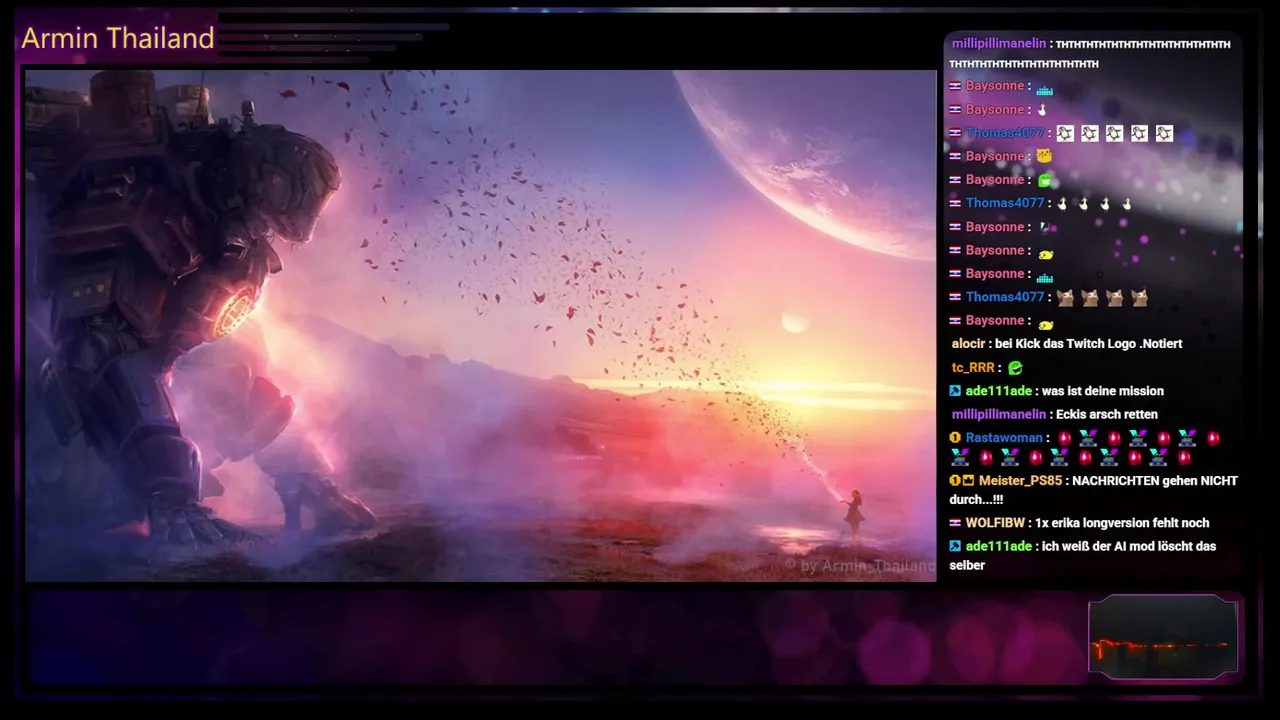Click message 'ich weiß der AI mod löscht das selber'
The image size is (1280, 720).
(1083, 556)
